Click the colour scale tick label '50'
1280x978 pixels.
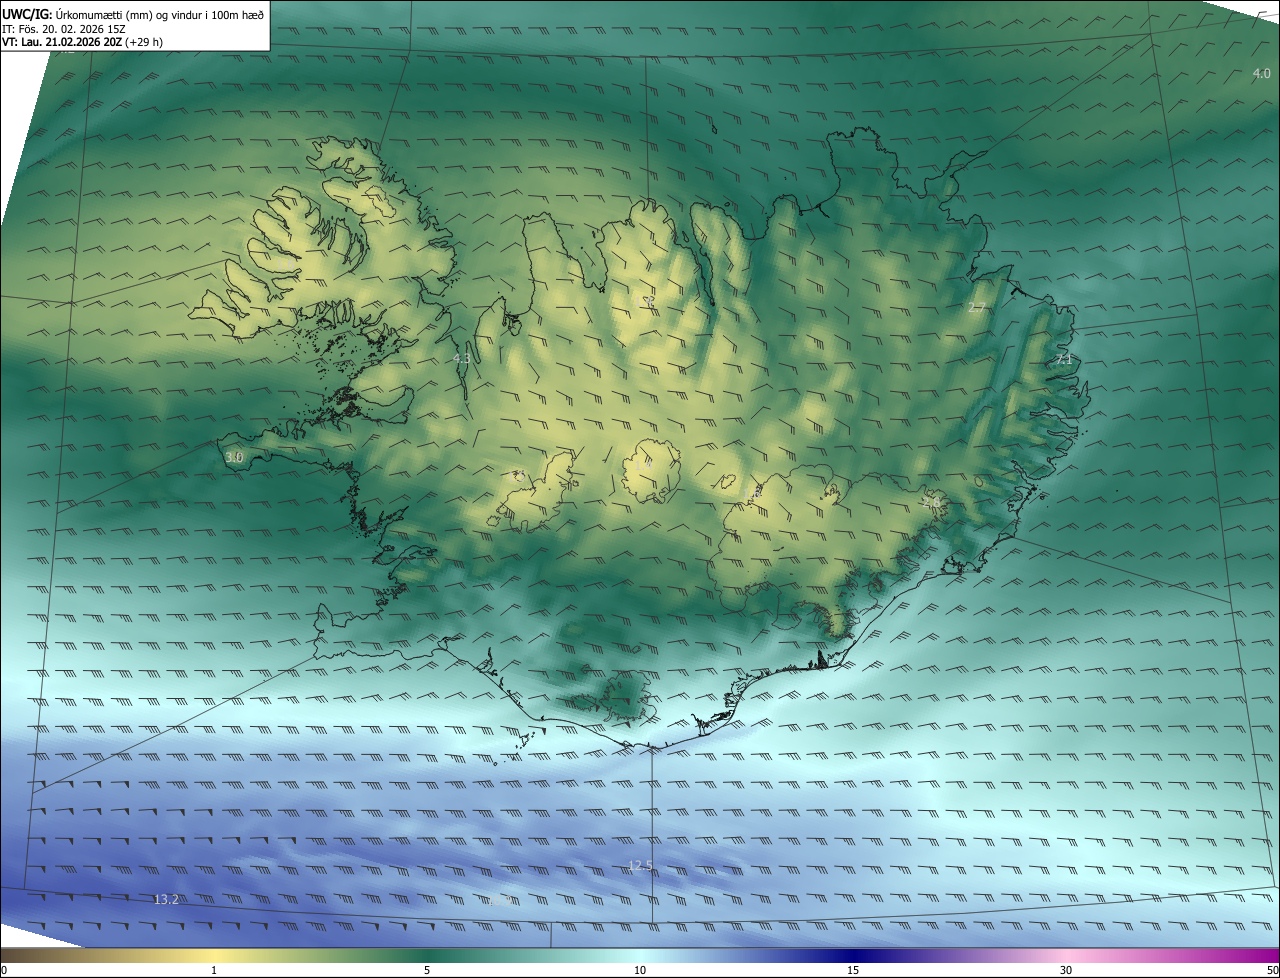(x=1272, y=970)
